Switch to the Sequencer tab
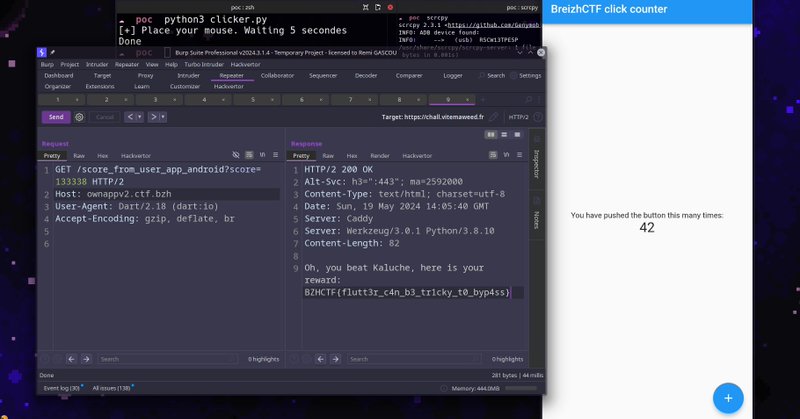Screen dimensions: 800x419 pyautogui.click(x=323, y=76)
